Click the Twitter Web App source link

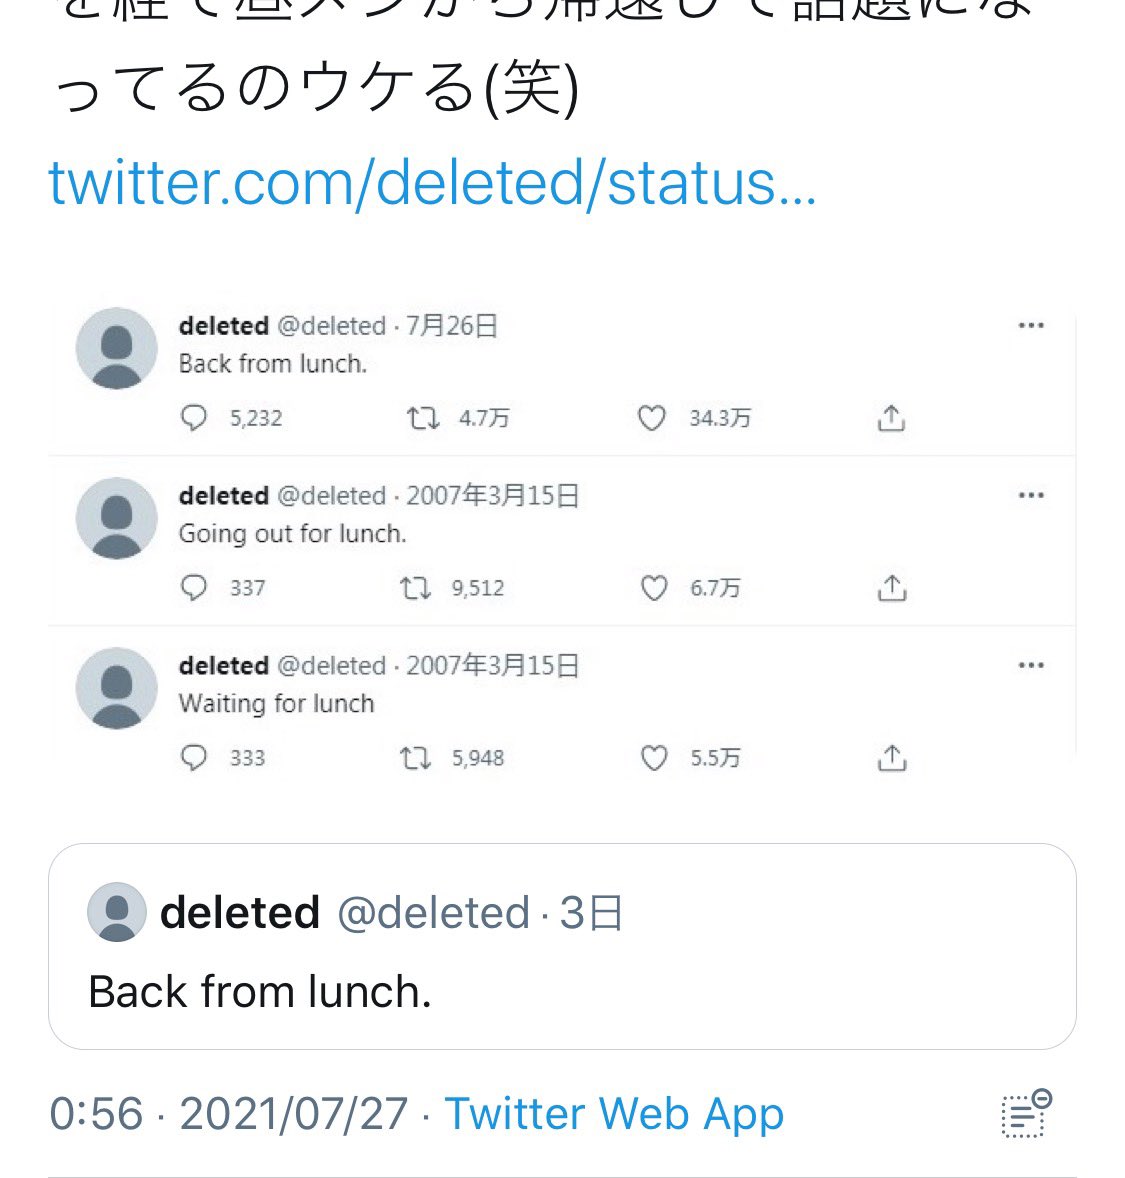(614, 1114)
